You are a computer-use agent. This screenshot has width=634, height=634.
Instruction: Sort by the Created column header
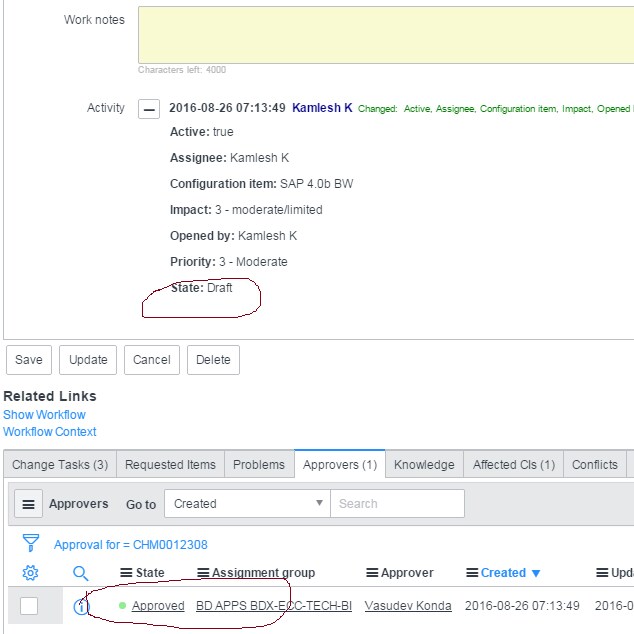pyautogui.click(x=503, y=573)
